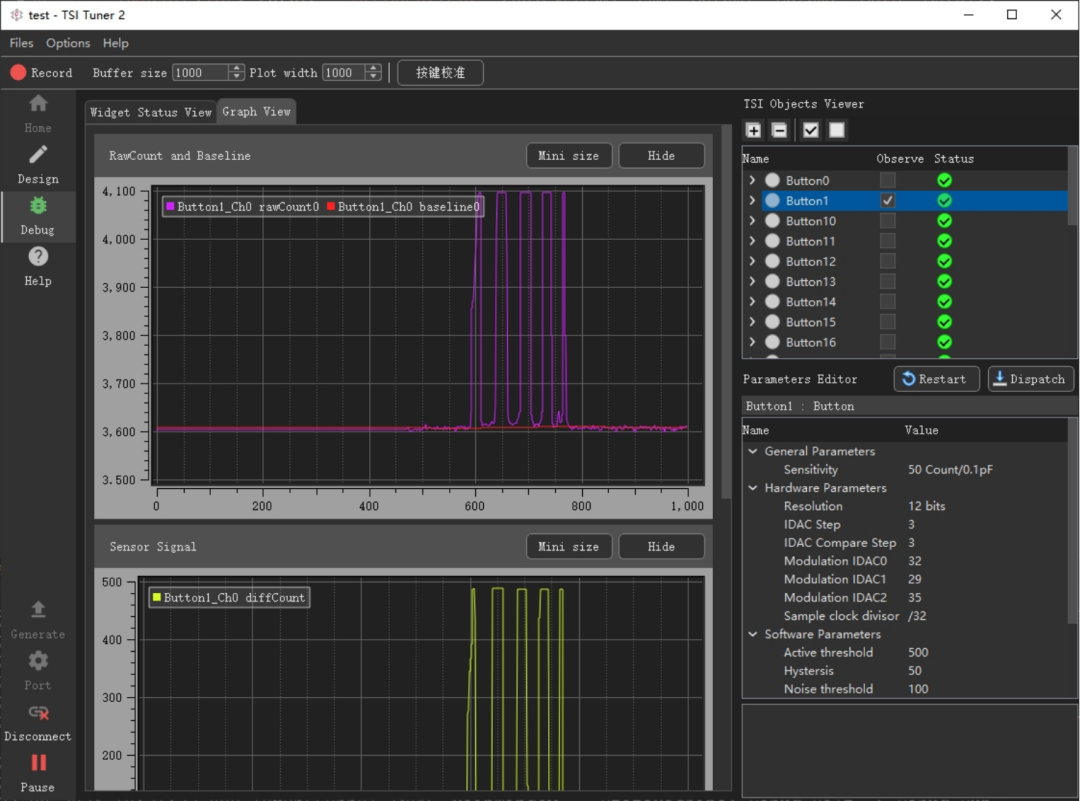Open the Help section in sidebar
1080x801 pixels.
(x=38, y=265)
